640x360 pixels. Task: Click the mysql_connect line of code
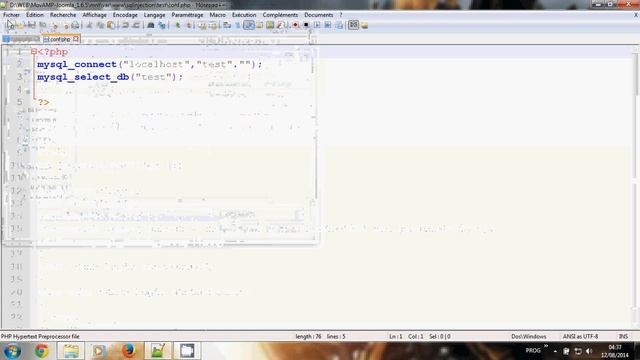coord(149,64)
